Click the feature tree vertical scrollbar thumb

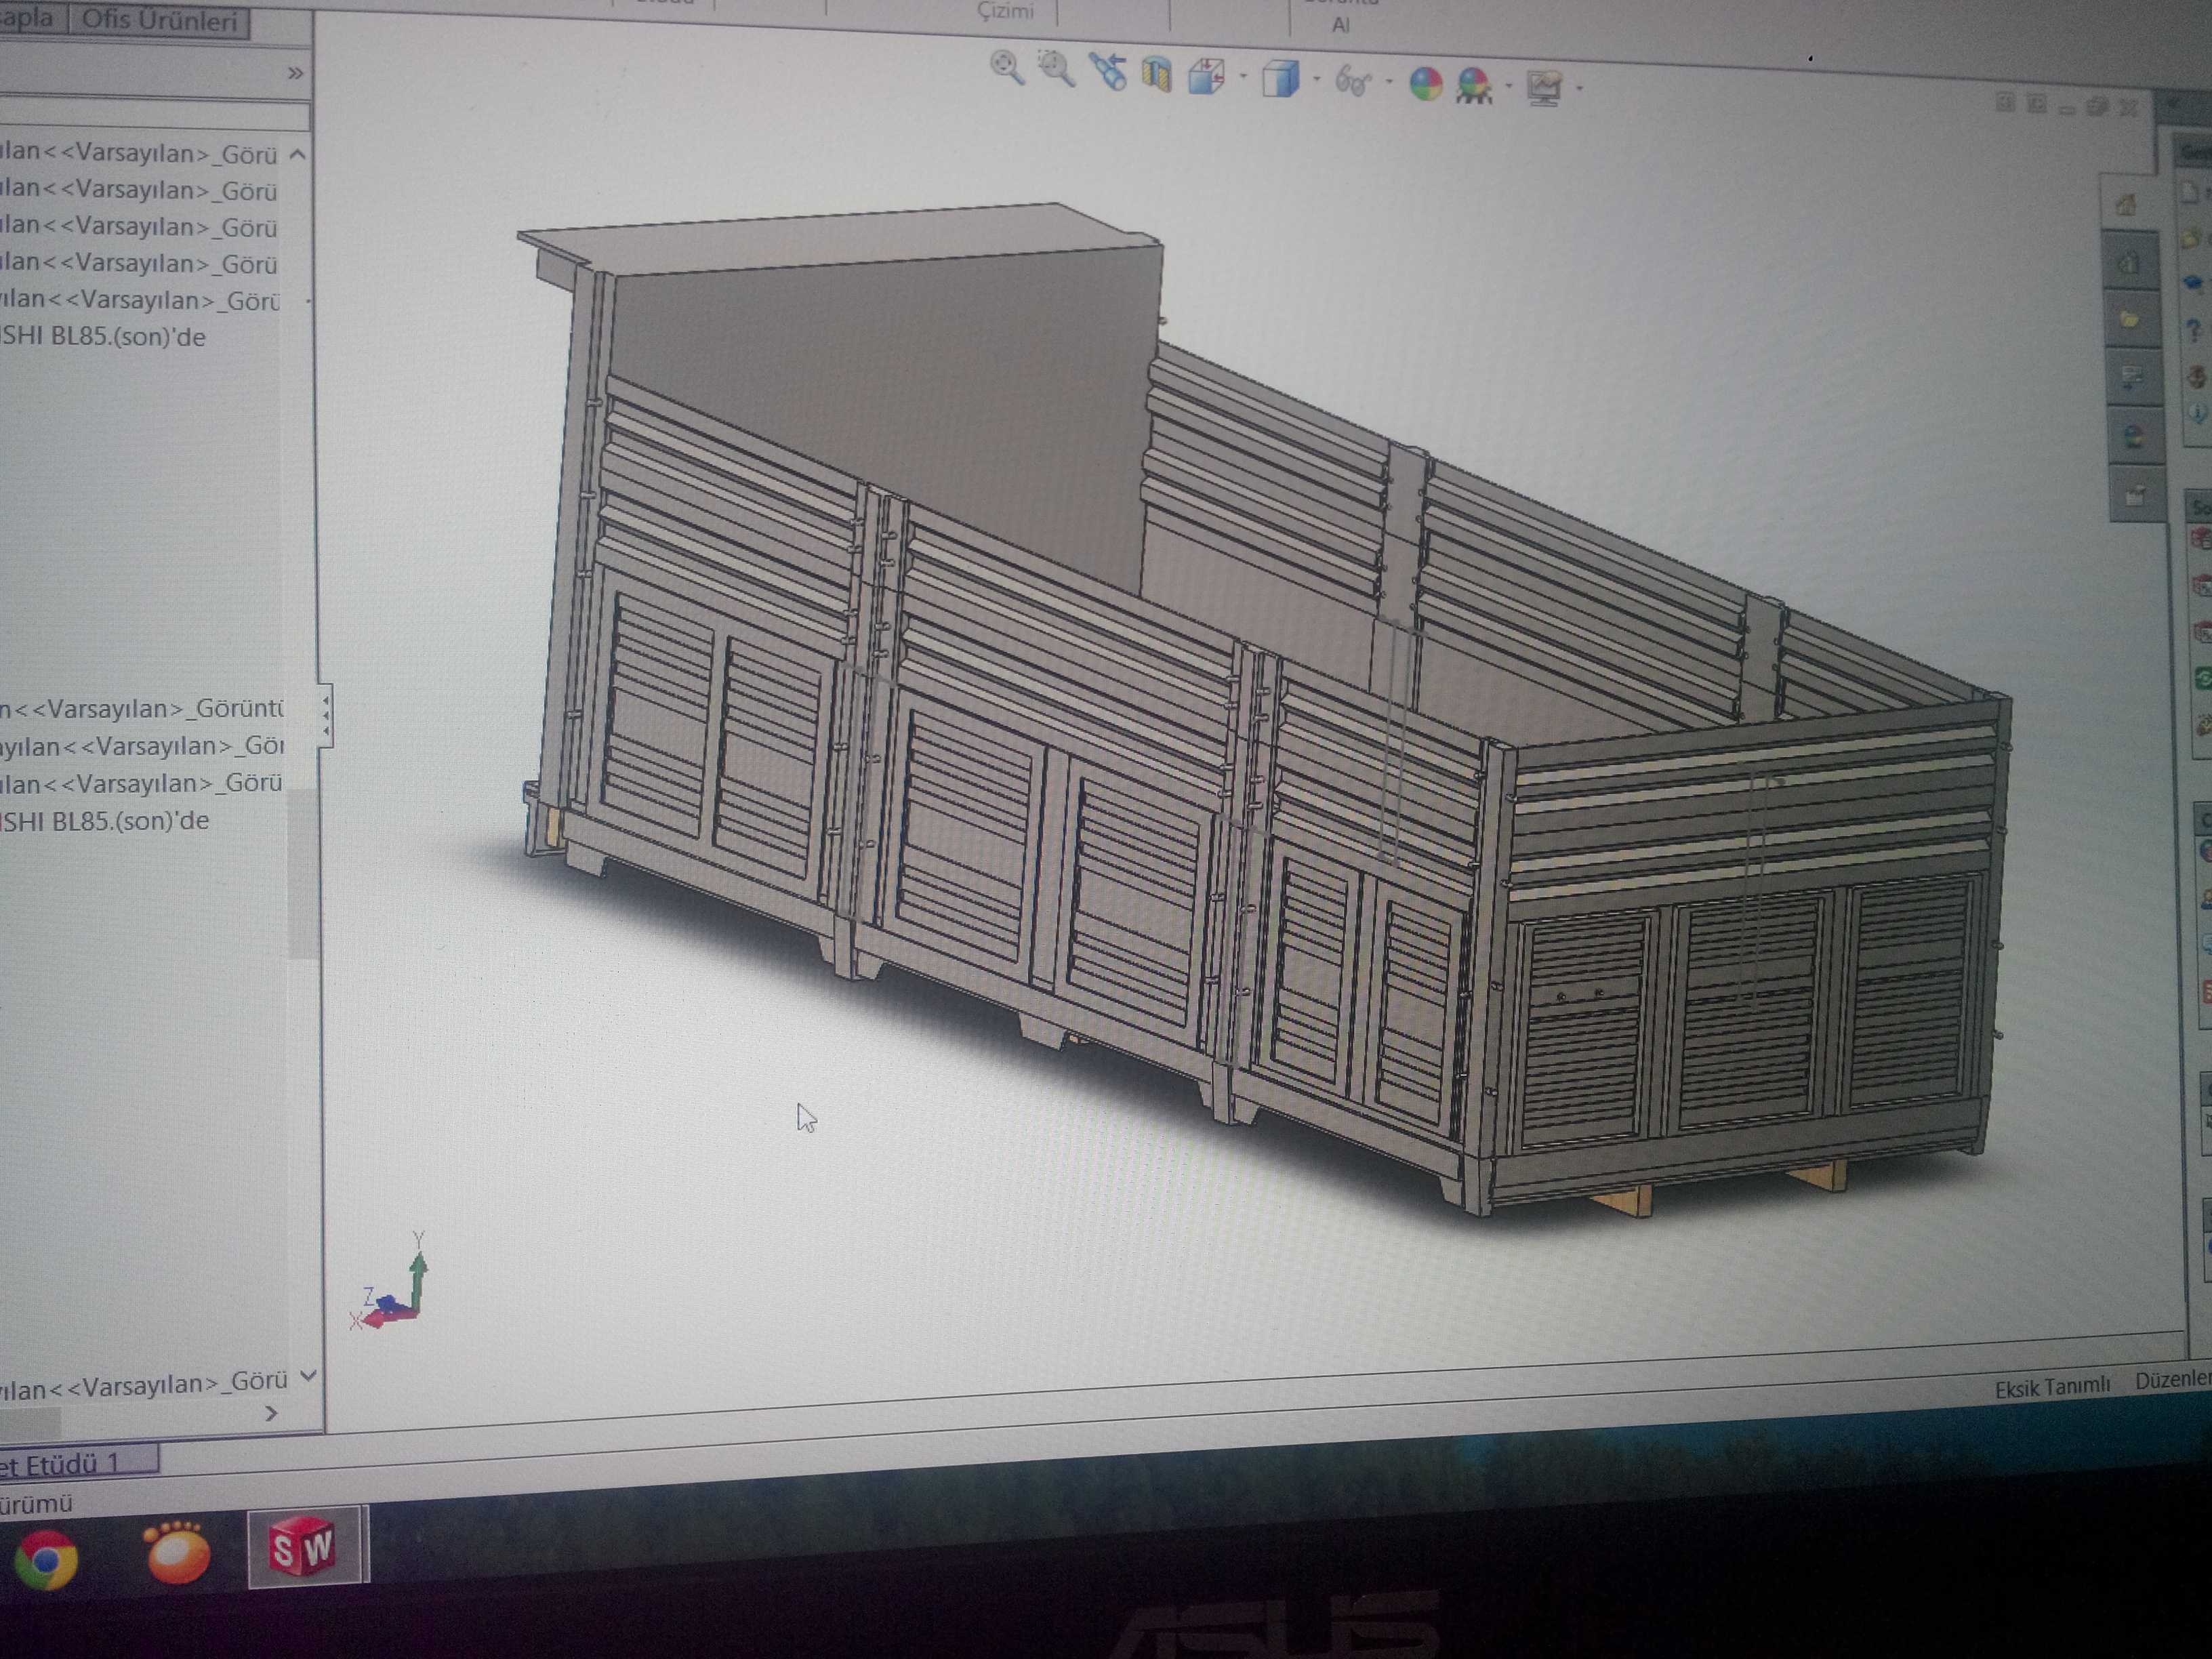coord(302,875)
